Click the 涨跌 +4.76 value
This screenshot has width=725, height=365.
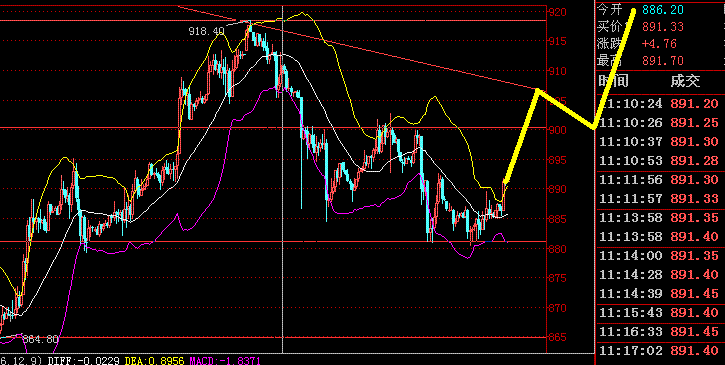pyautogui.click(x=659, y=44)
